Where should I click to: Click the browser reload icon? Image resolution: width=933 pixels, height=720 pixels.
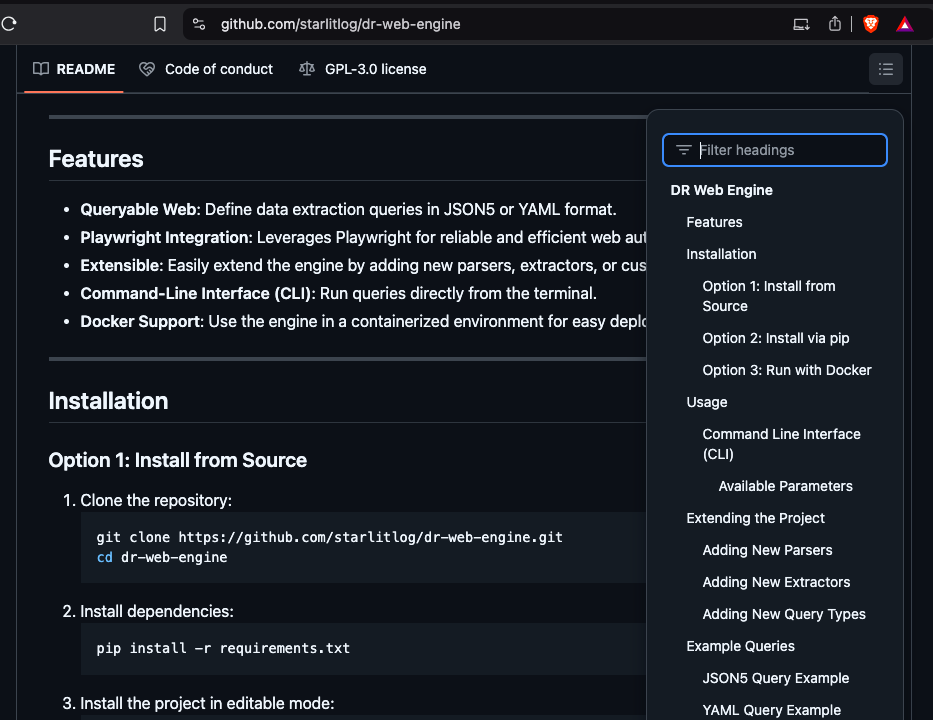(8, 24)
